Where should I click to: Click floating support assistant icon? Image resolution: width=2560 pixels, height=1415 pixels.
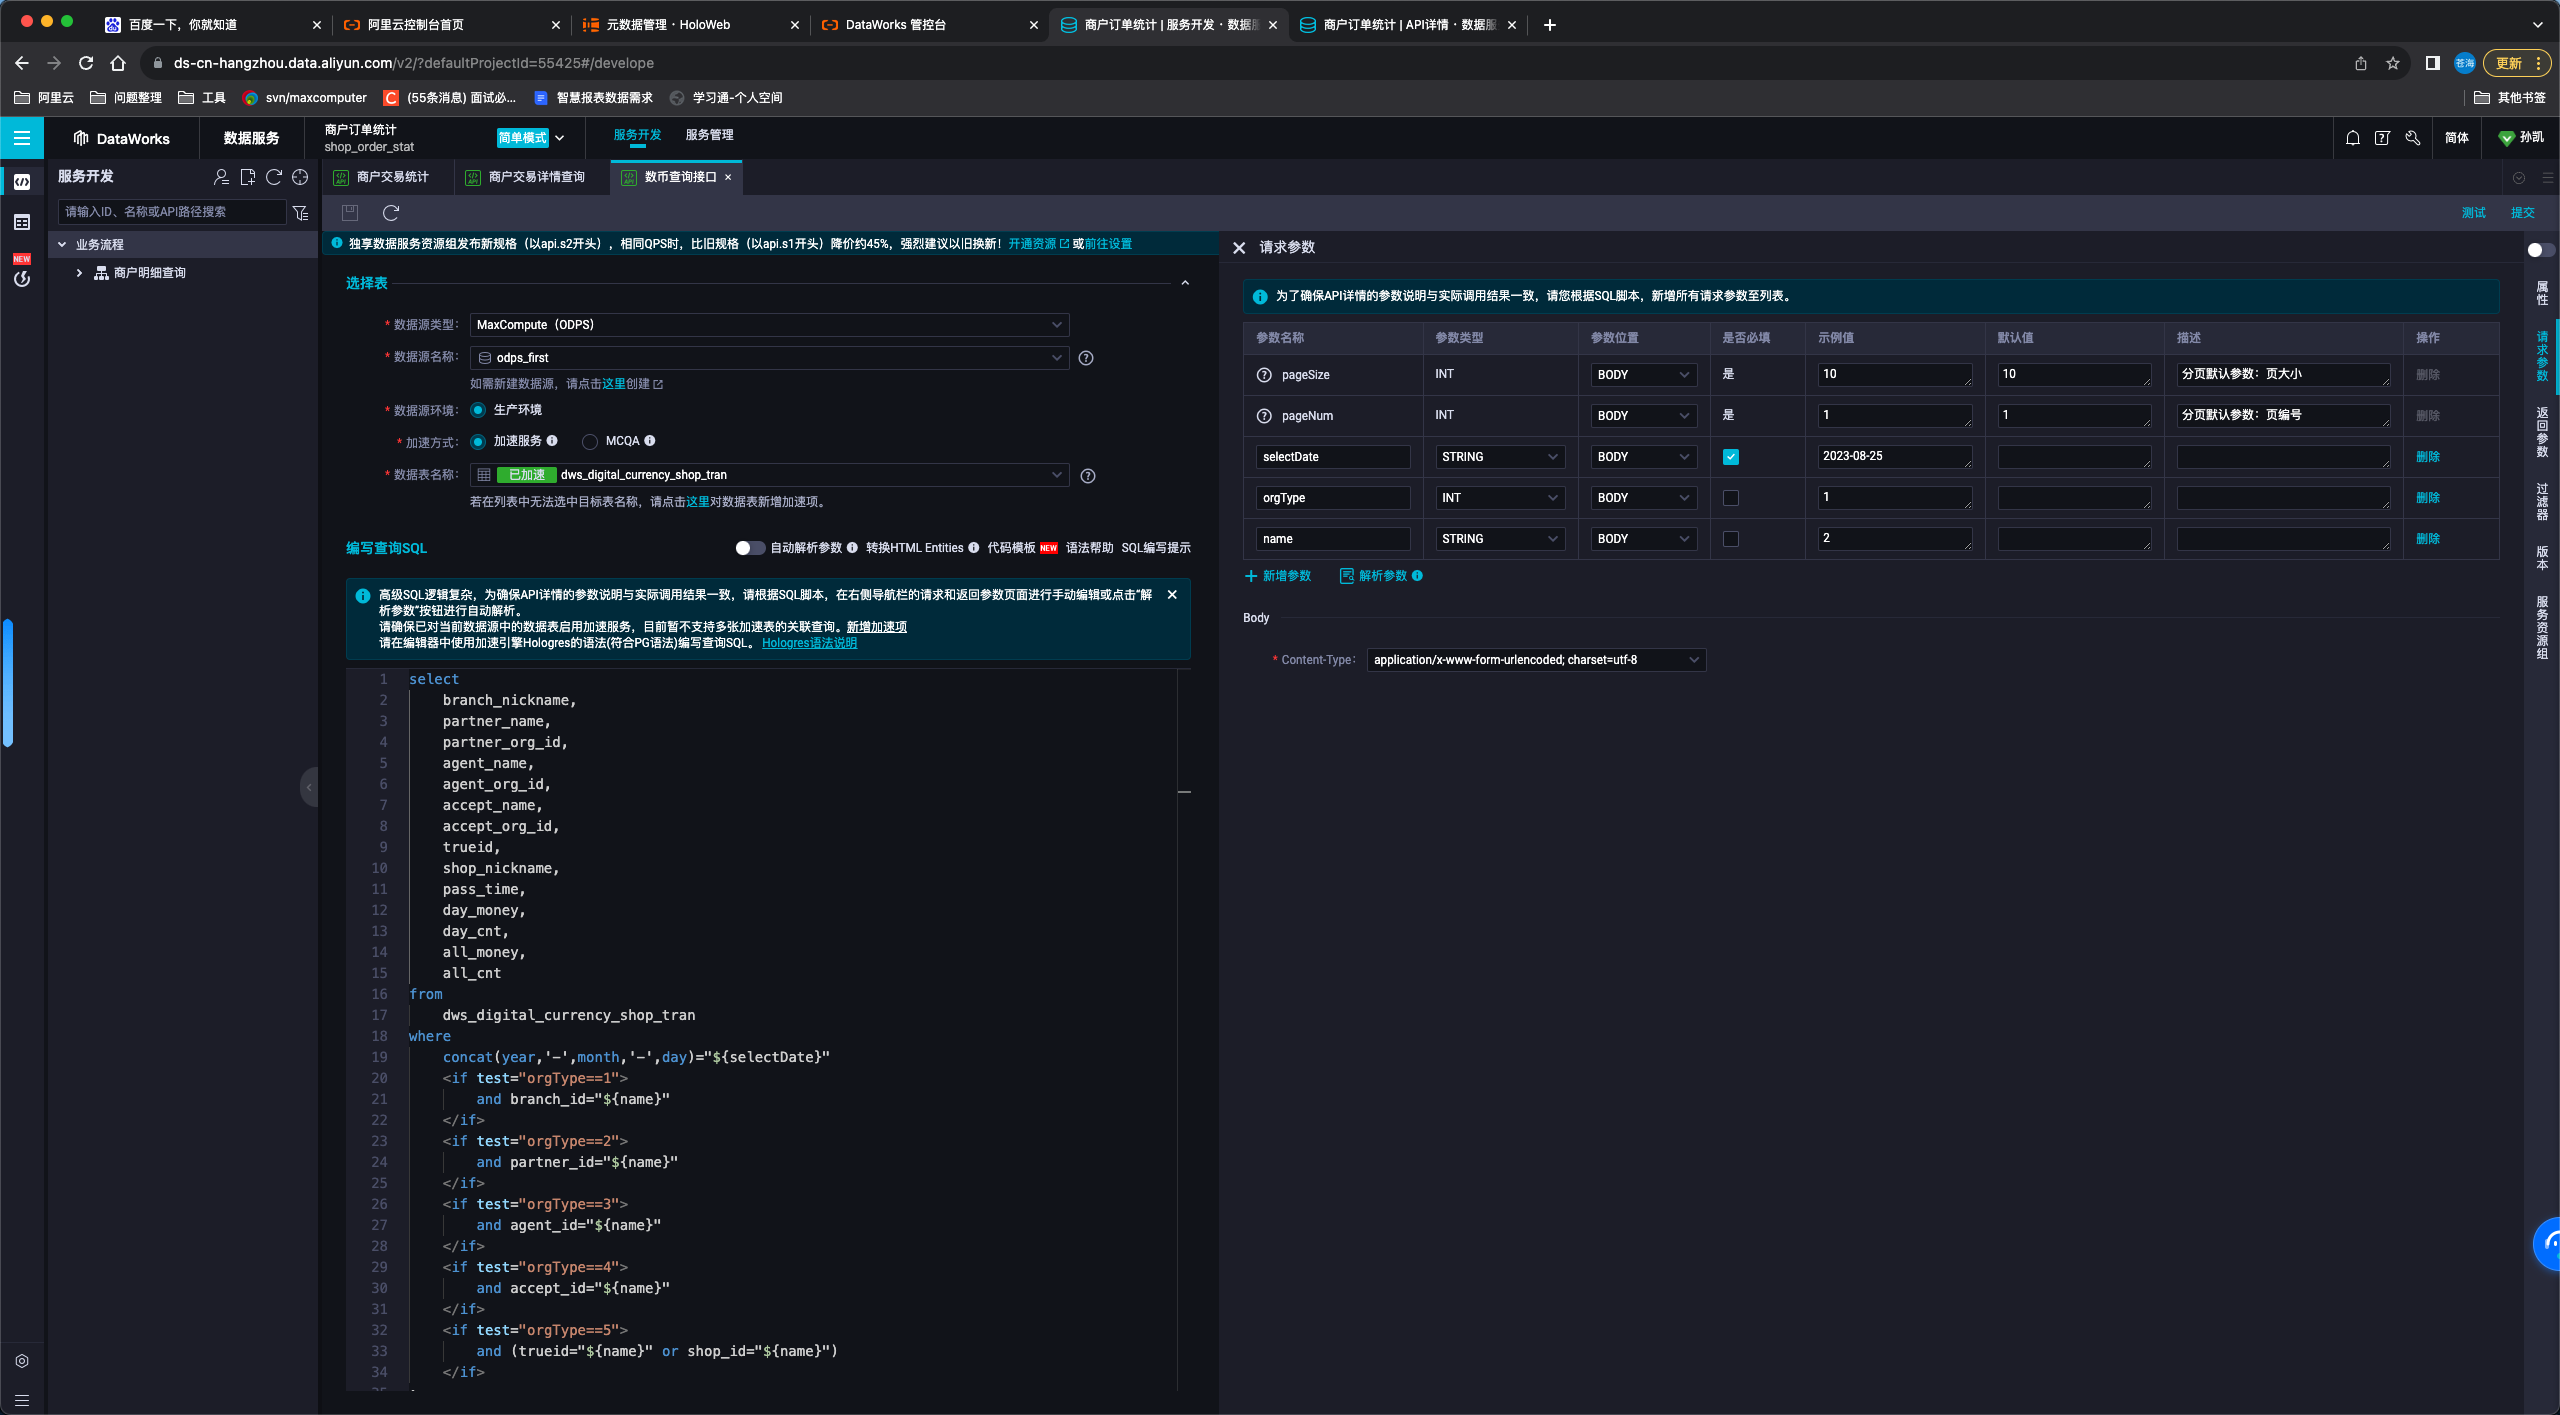[x=2548, y=1244]
